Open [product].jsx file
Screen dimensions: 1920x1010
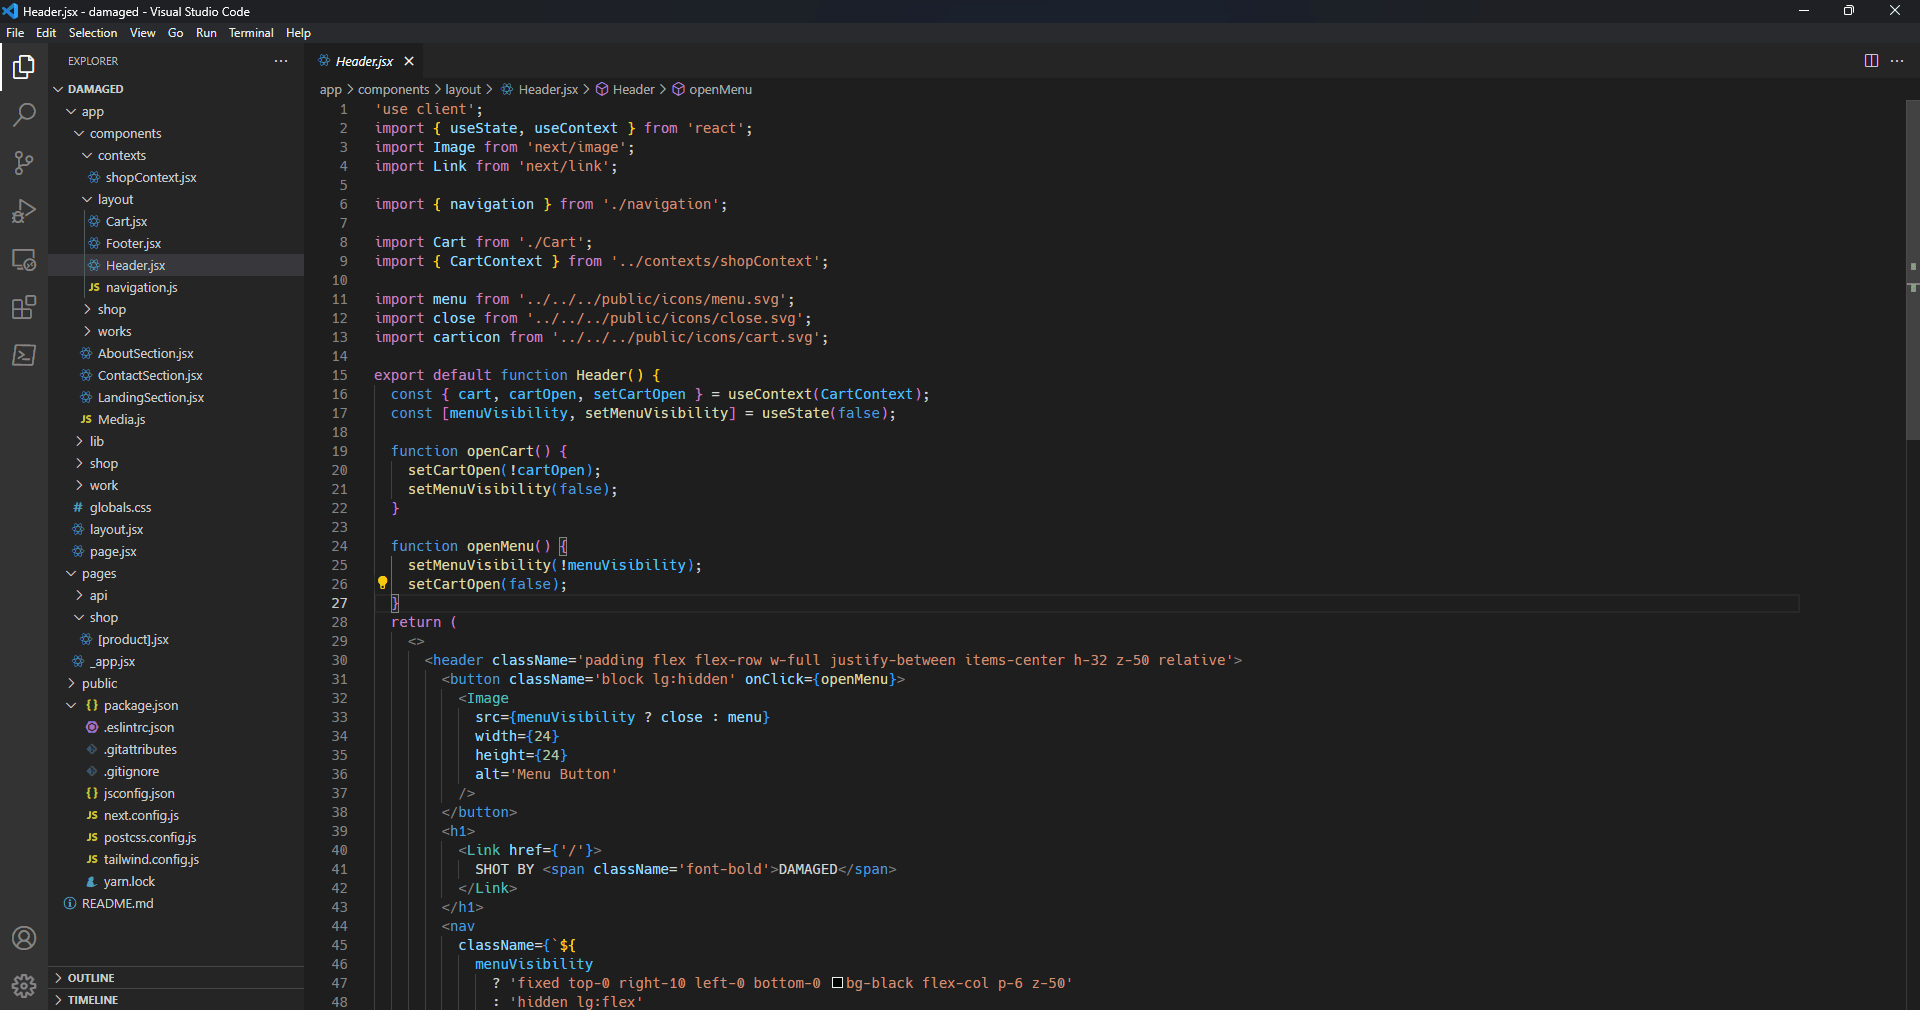tap(176, 639)
